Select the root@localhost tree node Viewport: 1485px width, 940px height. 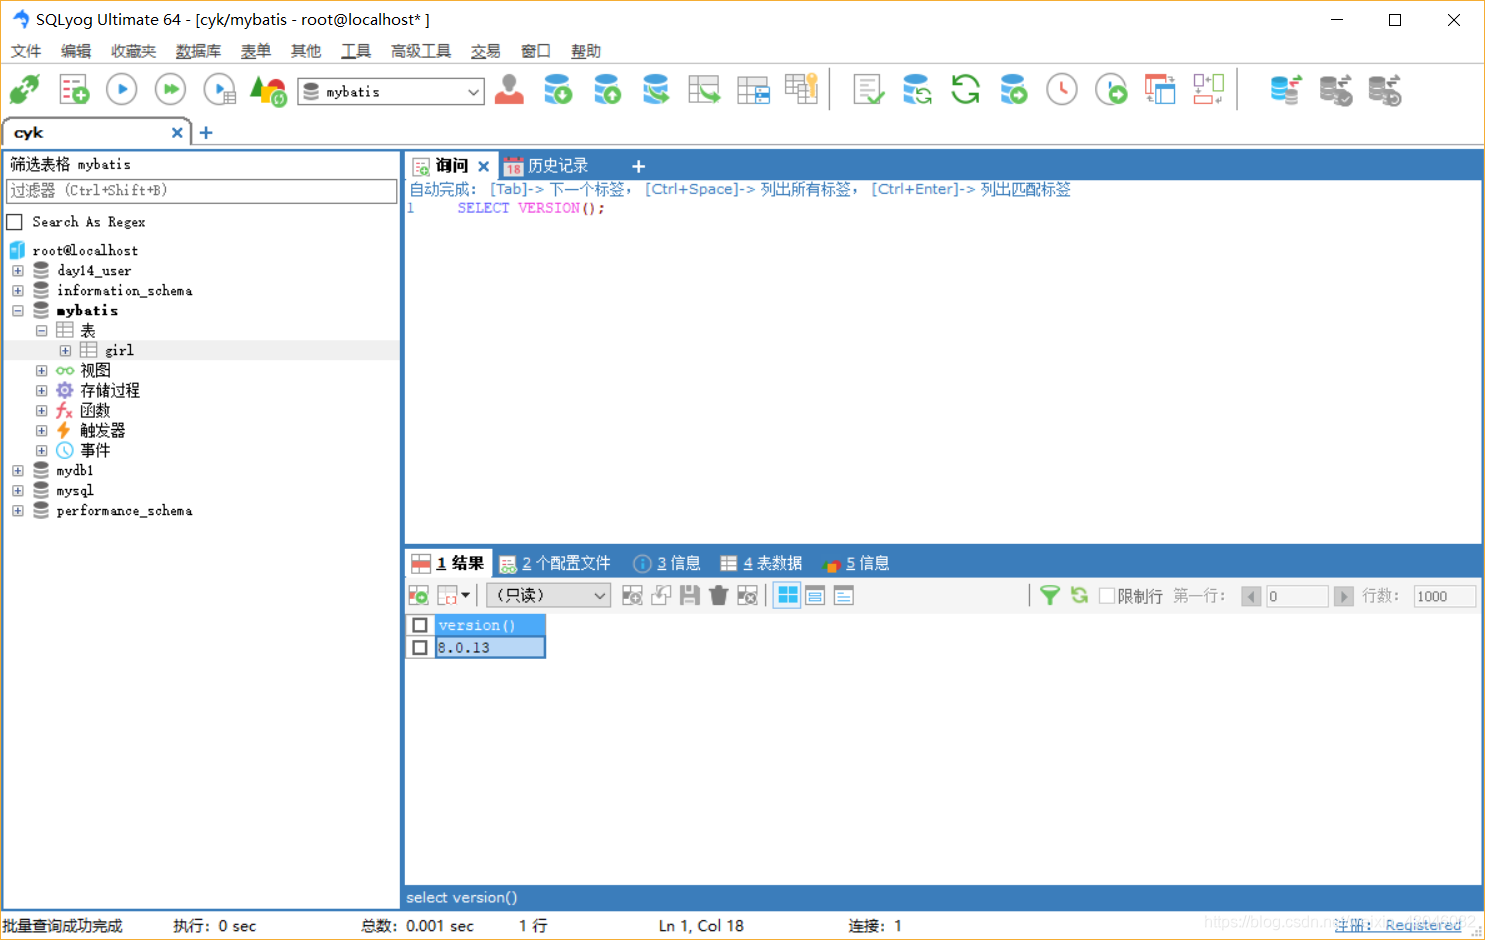coord(85,251)
